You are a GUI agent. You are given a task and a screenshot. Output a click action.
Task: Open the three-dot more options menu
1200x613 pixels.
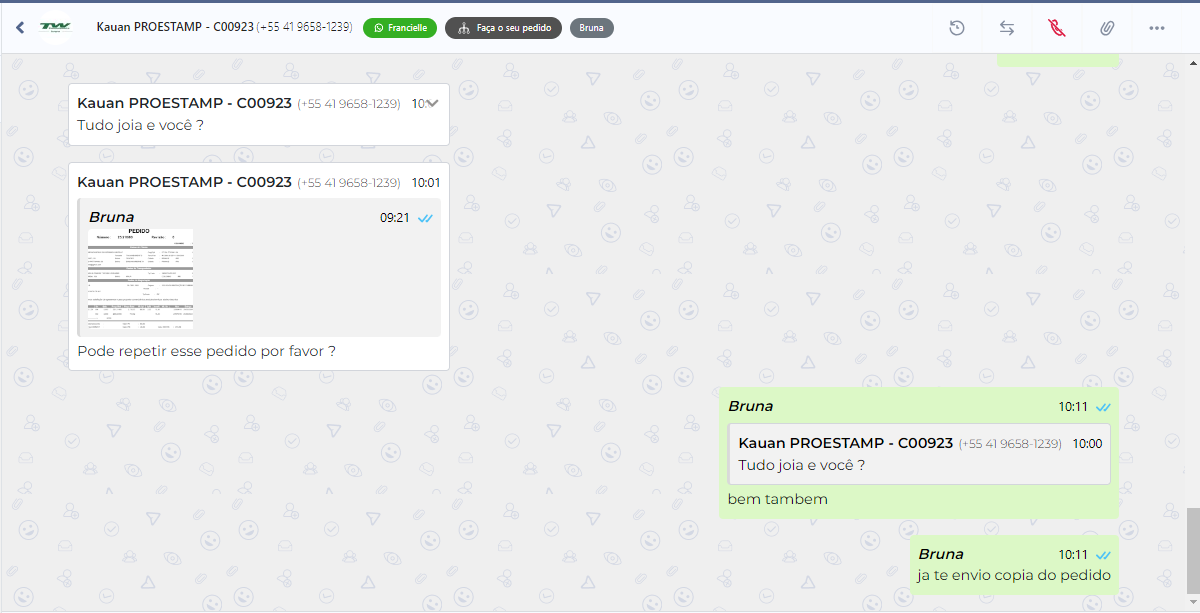1157,28
